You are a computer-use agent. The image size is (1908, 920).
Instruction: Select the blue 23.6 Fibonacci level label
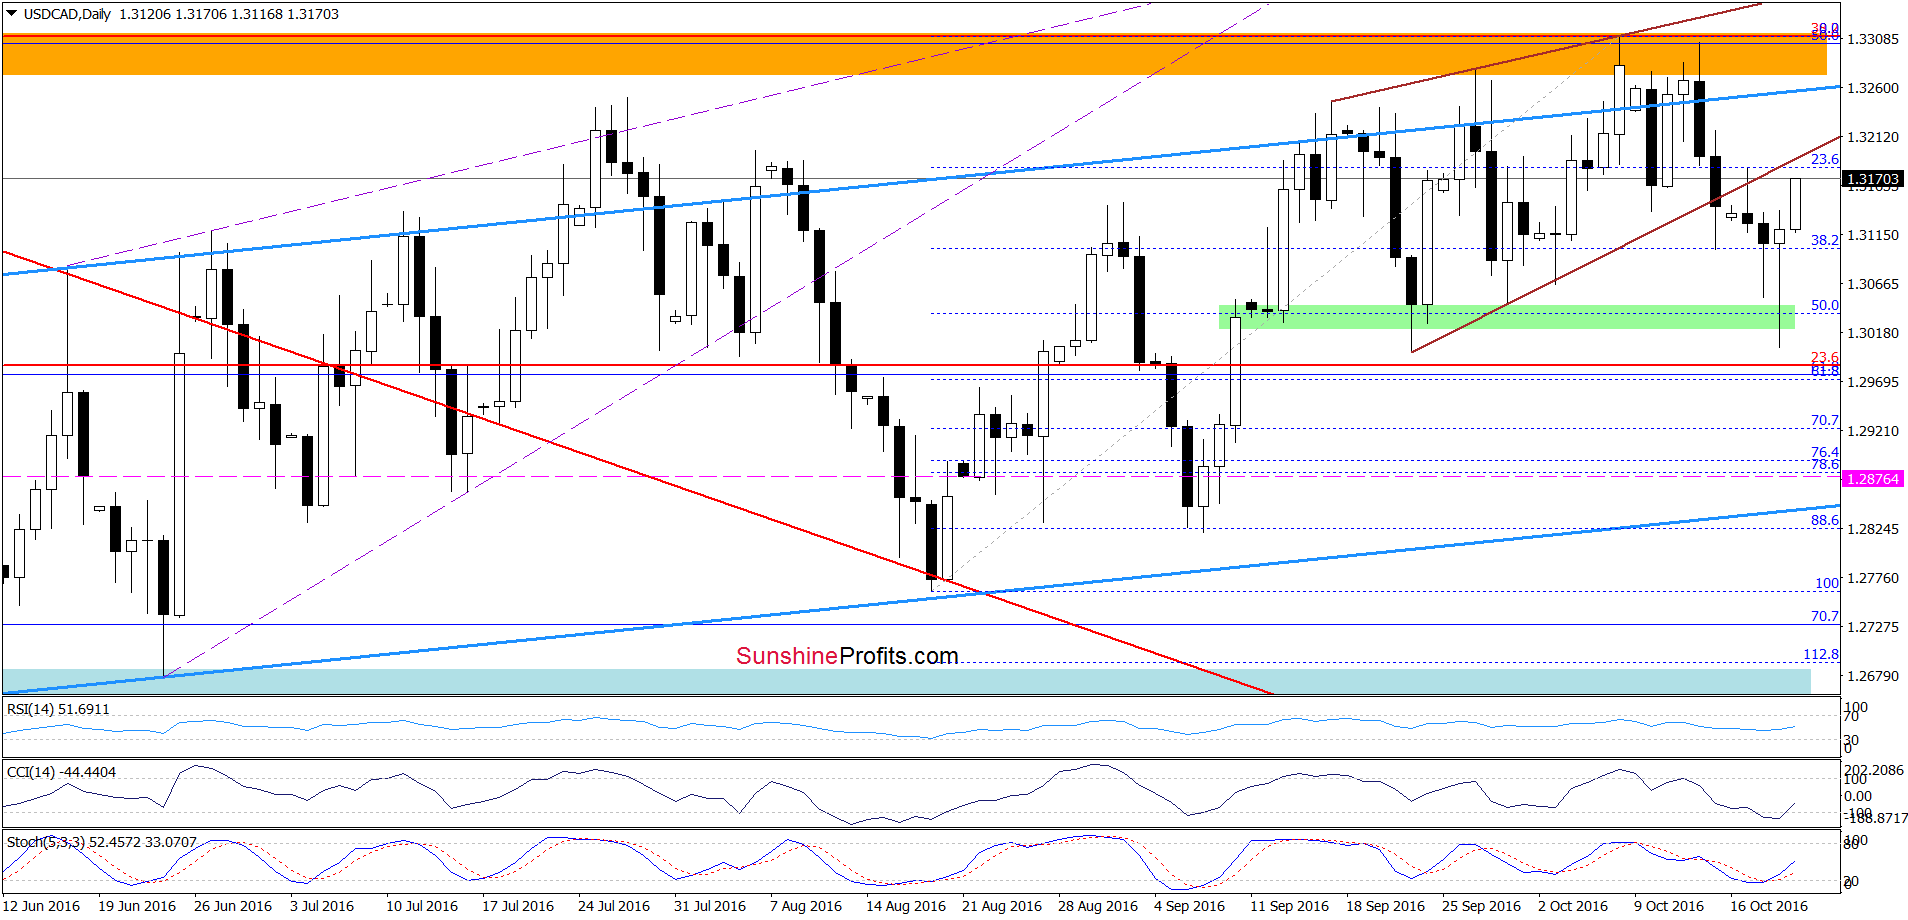coord(1825,159)
